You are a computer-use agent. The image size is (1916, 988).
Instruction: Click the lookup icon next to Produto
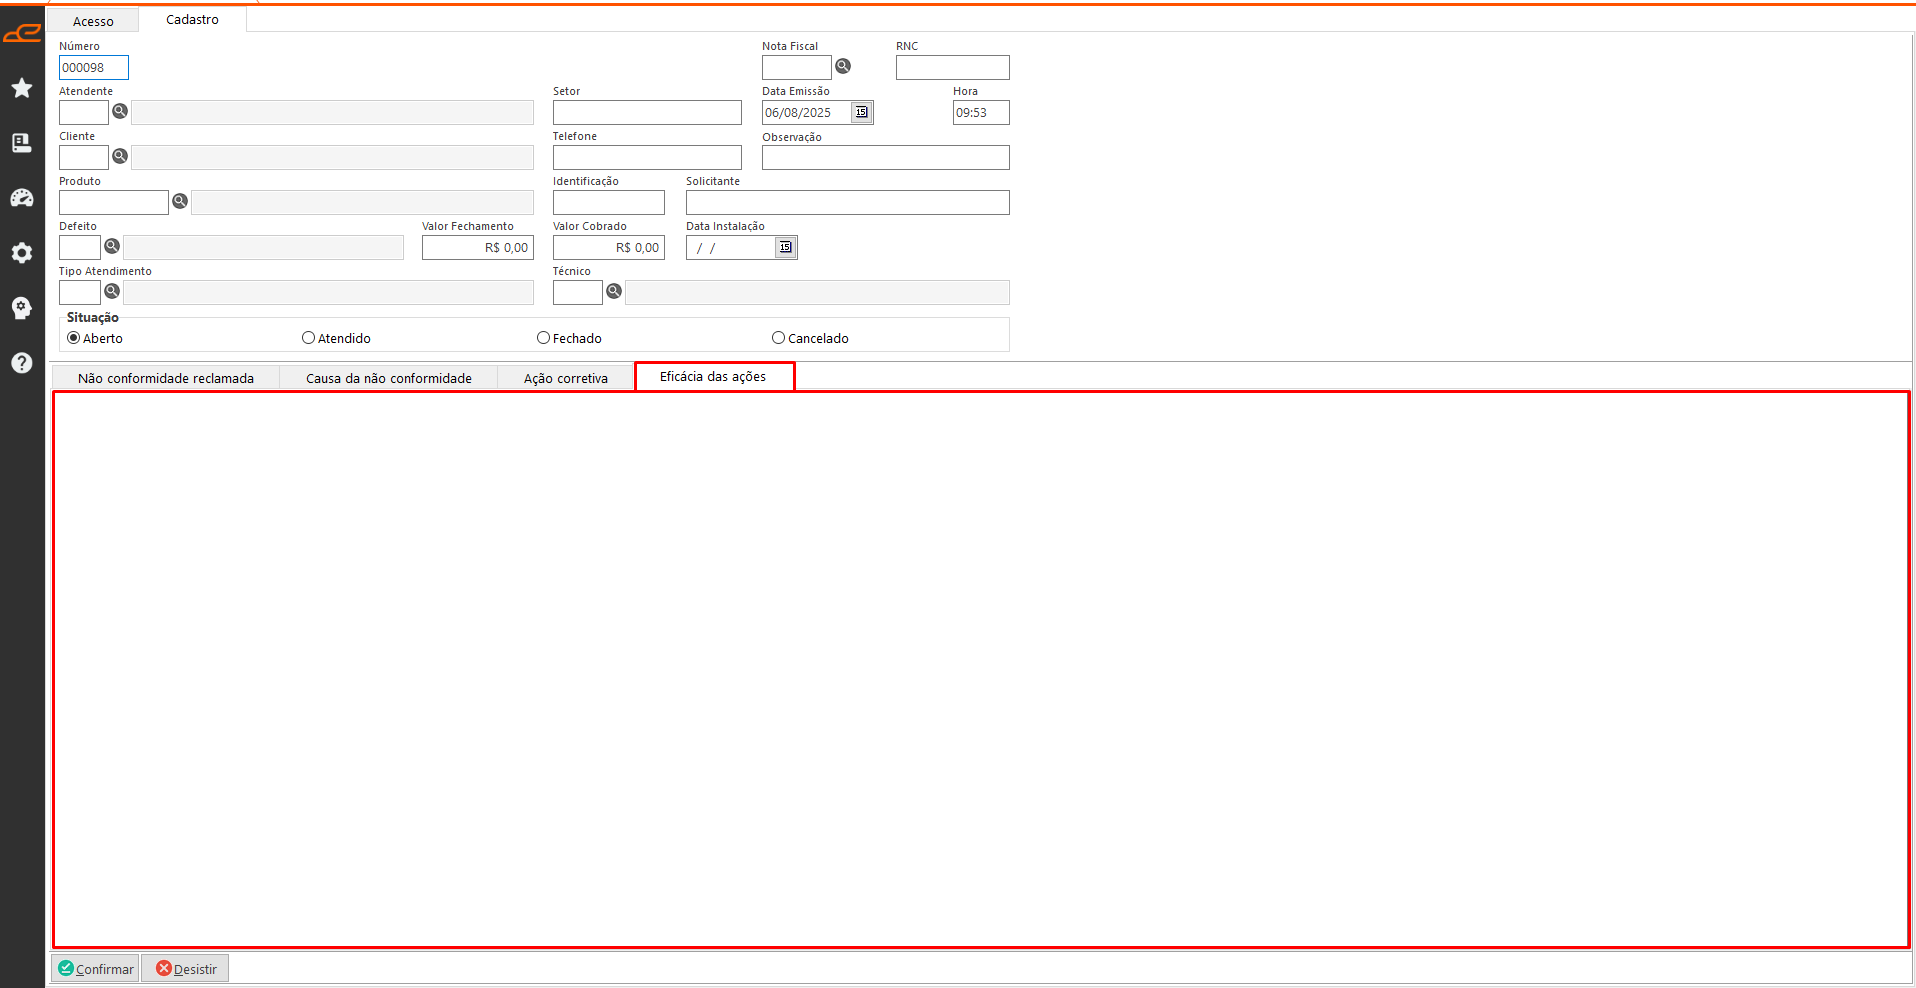(180, 201)
